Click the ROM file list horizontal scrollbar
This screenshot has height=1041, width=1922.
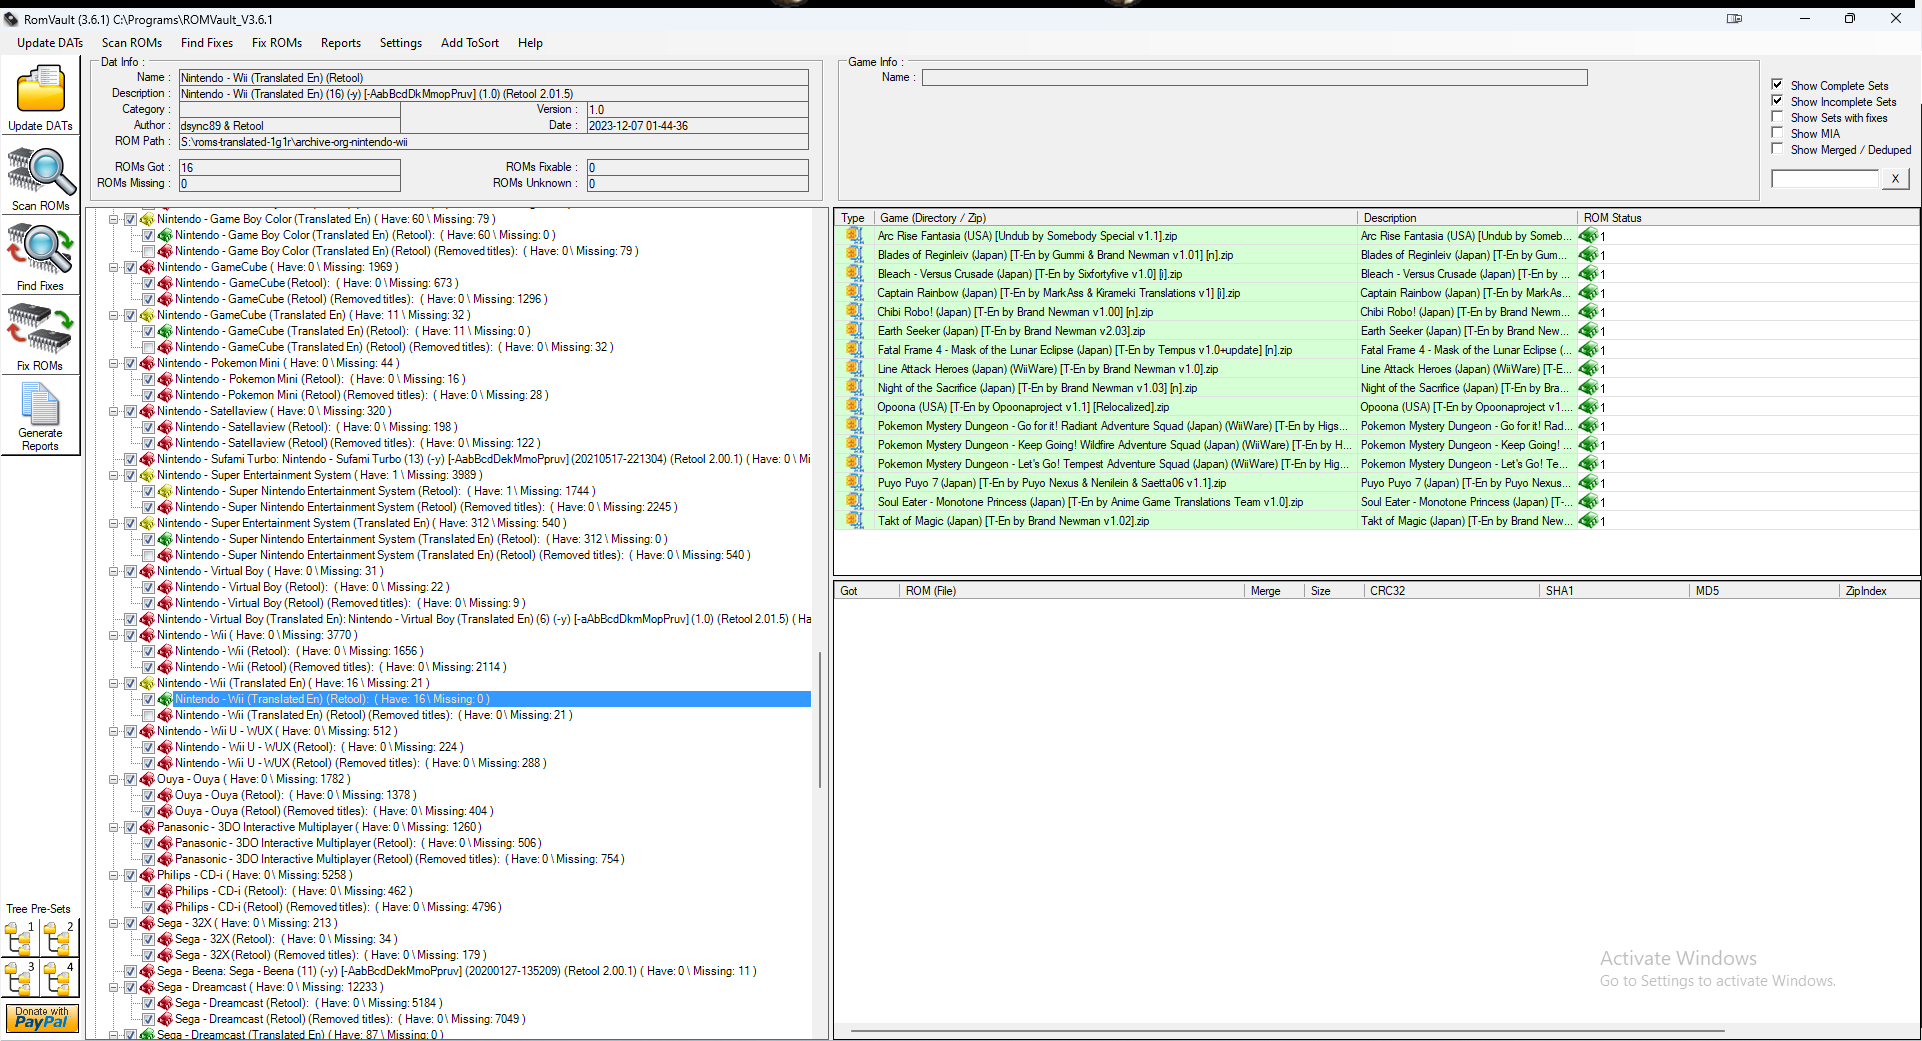point(1286,1030)
